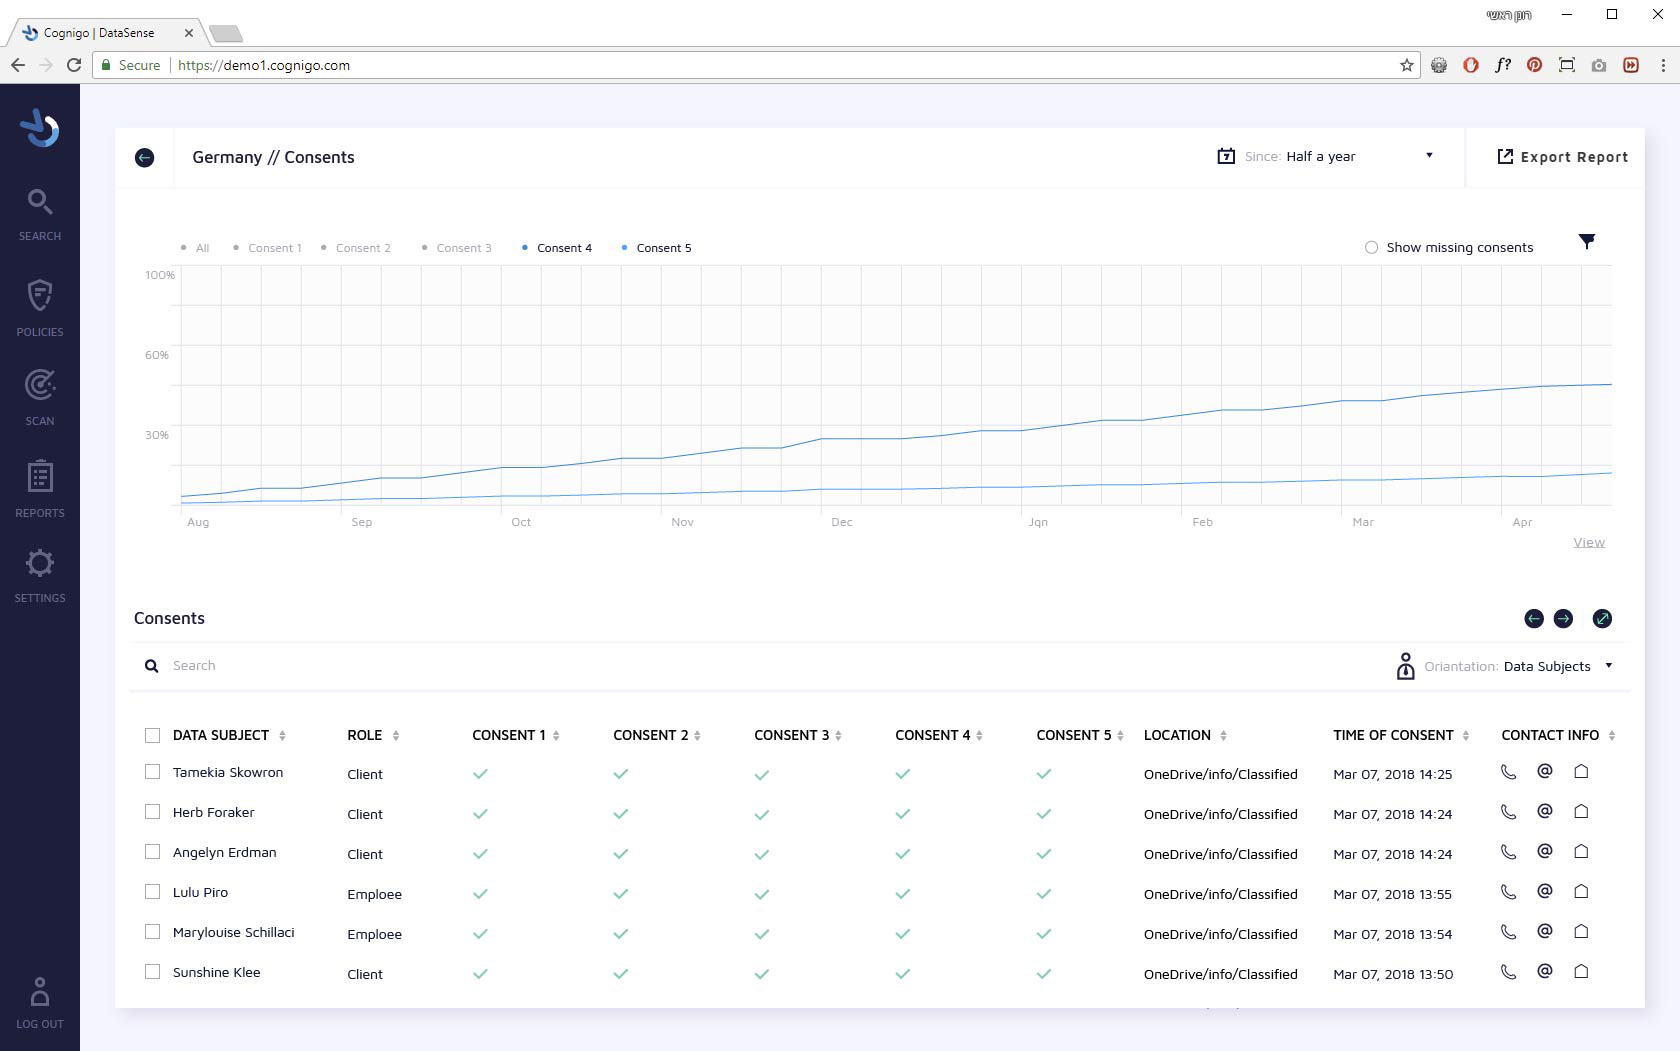Click the email icon for Marylouise Schillaci
Screen dimensions: 1680x1051
(1545, 931)
